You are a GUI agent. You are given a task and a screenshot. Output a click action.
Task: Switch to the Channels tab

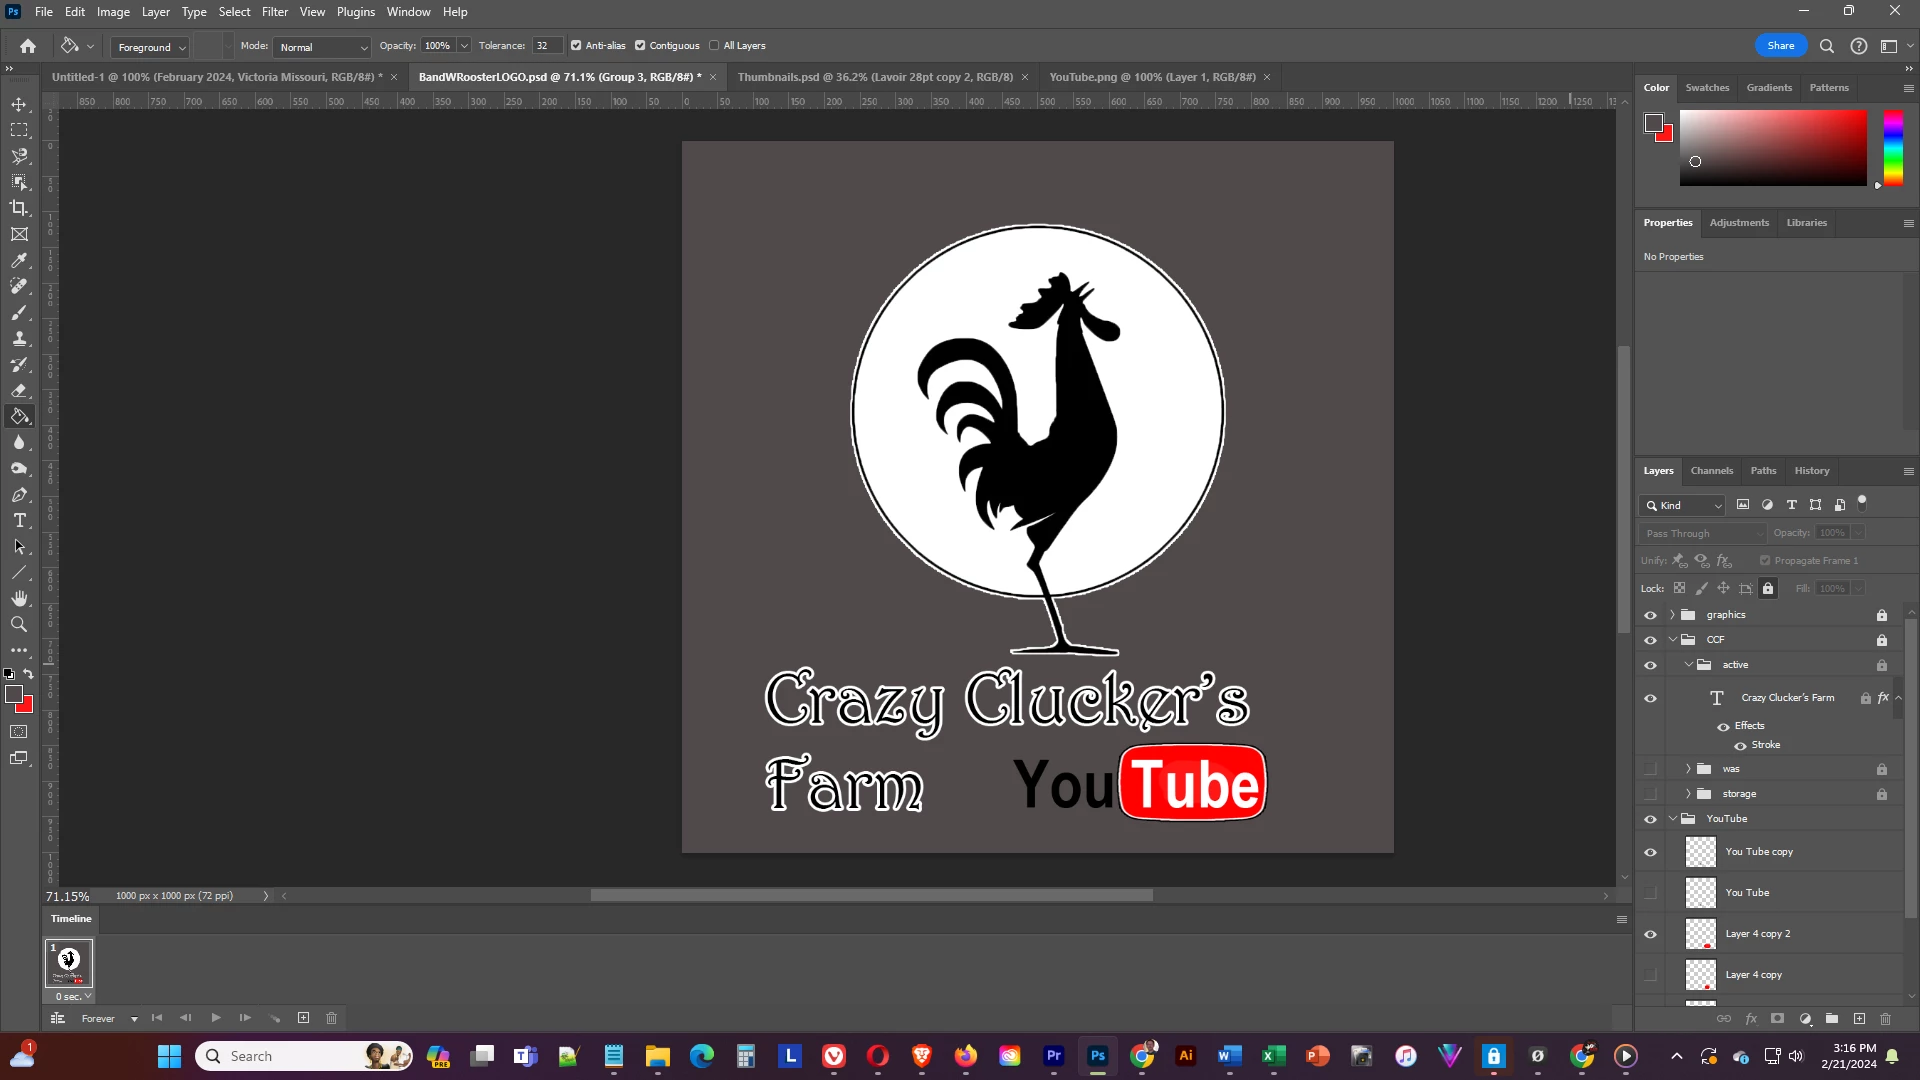tap(1711, 471)
